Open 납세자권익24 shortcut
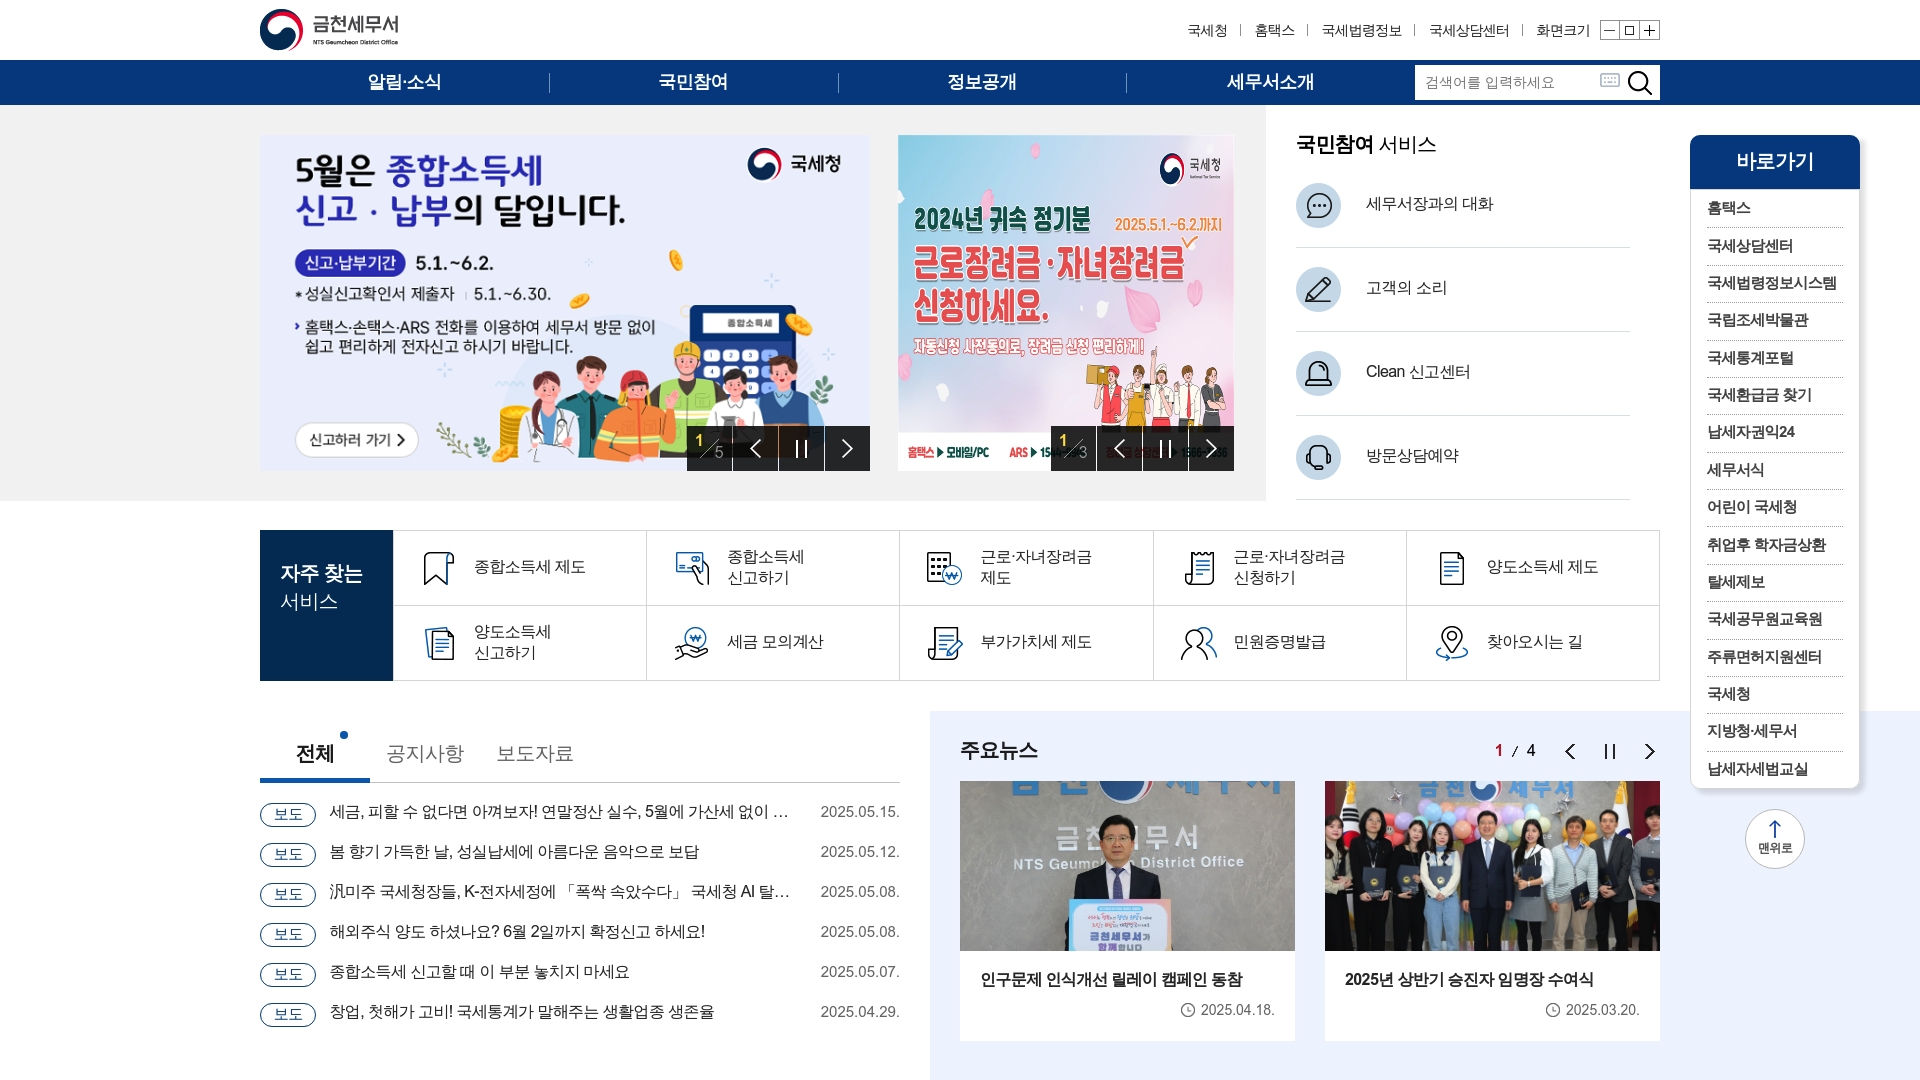 (1750, 432)
